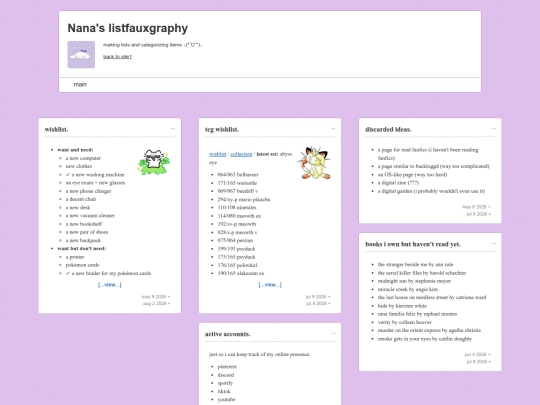Click 'a decent chair' item
Screen dimensions: 540x405
click(x=81, y=199)
